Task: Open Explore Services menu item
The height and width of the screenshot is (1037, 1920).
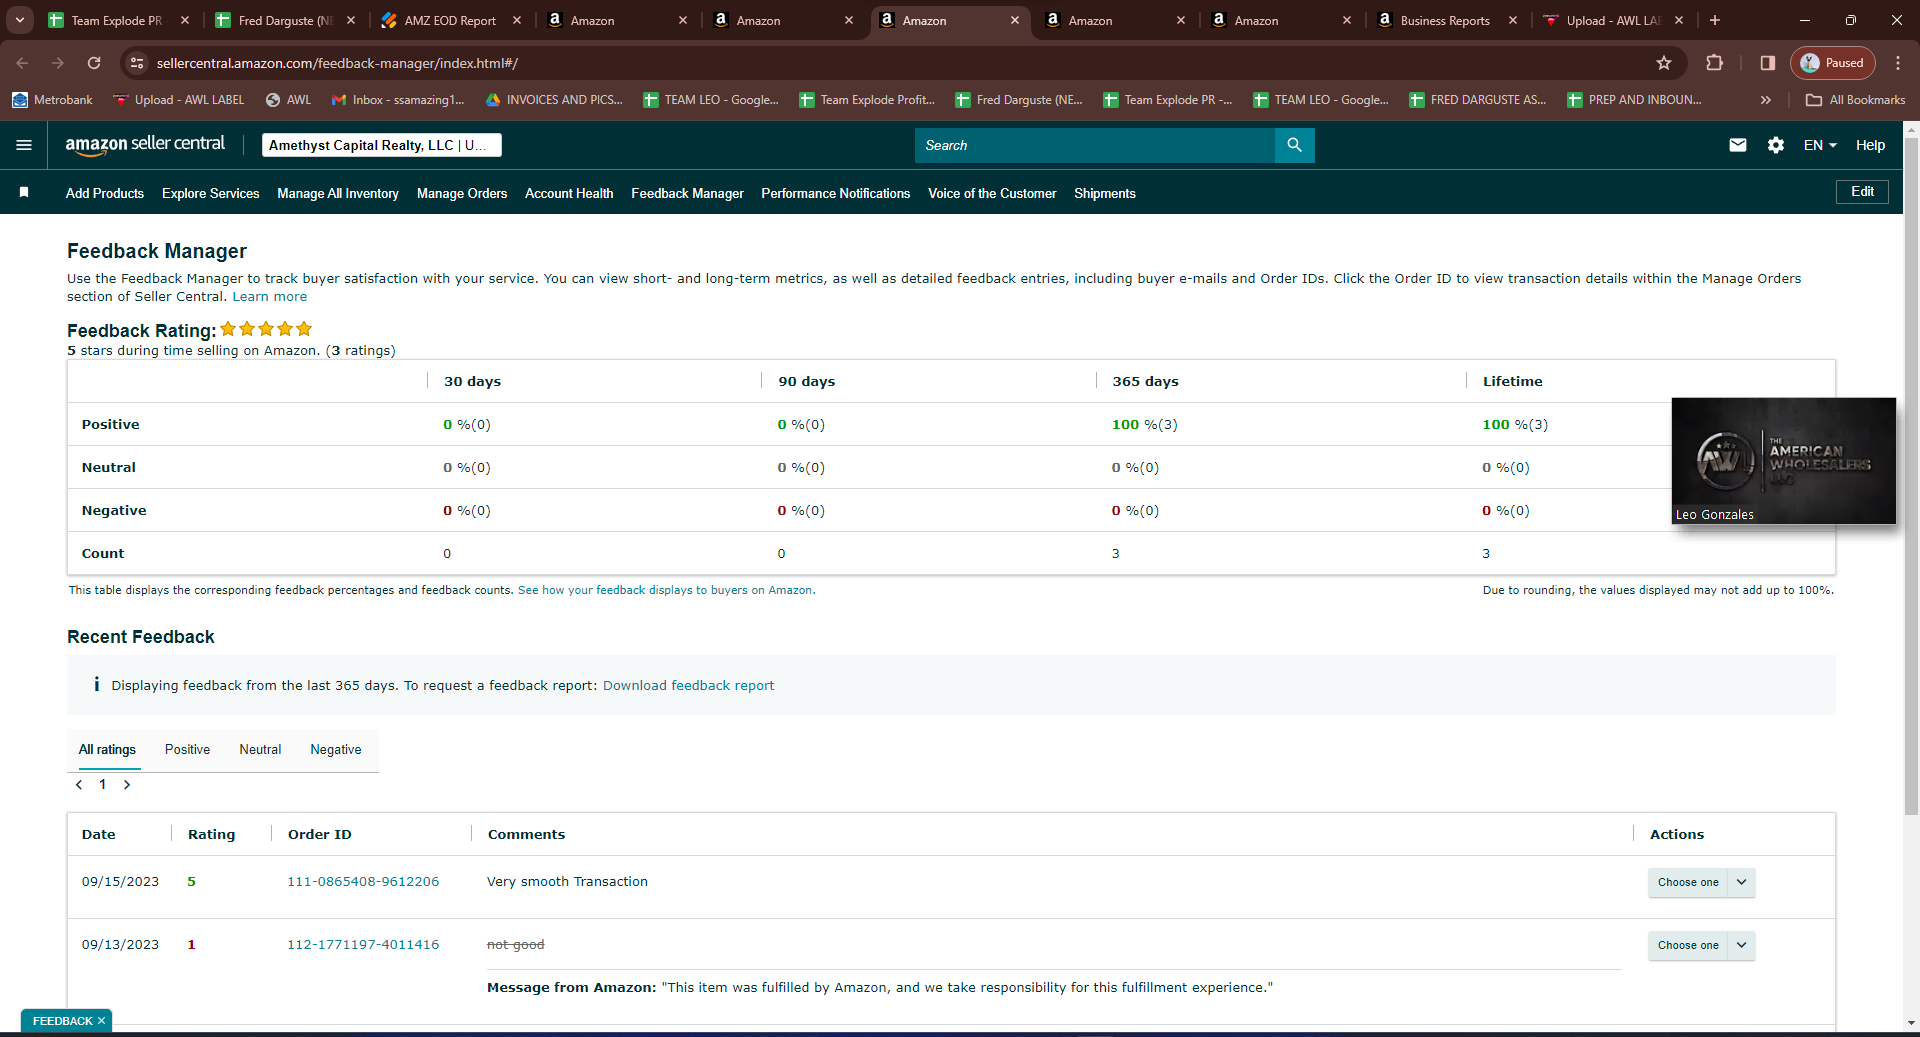Action: point(211,193)
